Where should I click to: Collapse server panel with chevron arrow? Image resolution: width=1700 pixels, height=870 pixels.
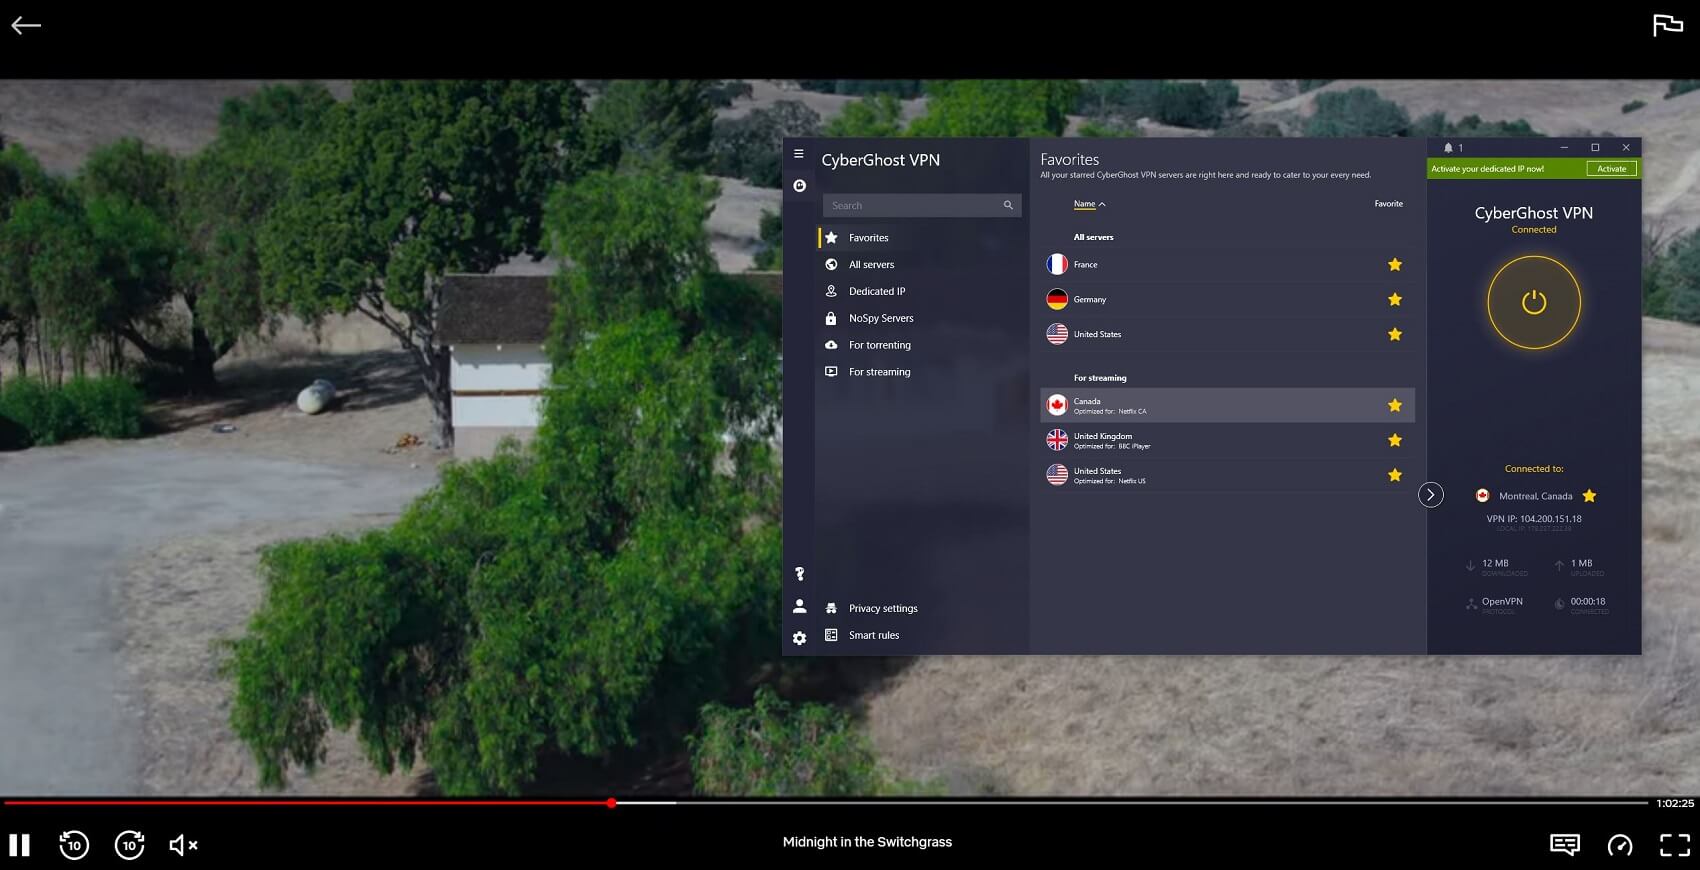1431,495
